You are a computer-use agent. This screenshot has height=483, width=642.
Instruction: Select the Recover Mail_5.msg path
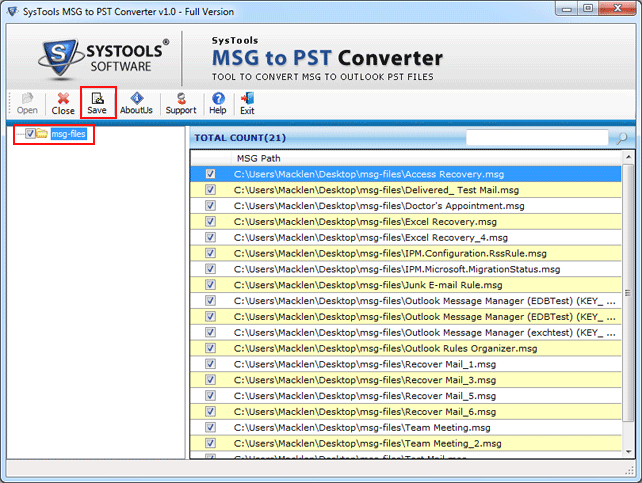click(x=365, y=396)
